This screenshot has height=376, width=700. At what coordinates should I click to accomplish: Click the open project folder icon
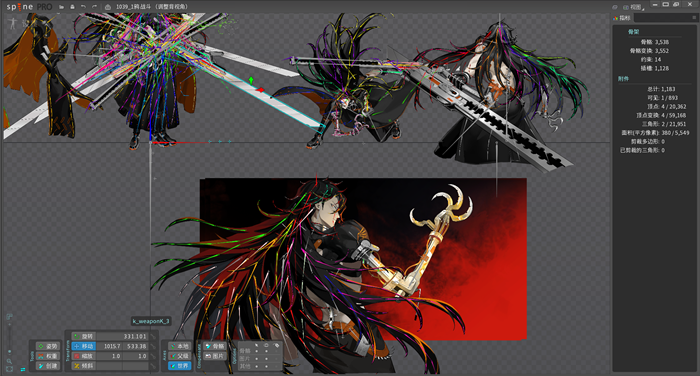[x=61, y=7]
